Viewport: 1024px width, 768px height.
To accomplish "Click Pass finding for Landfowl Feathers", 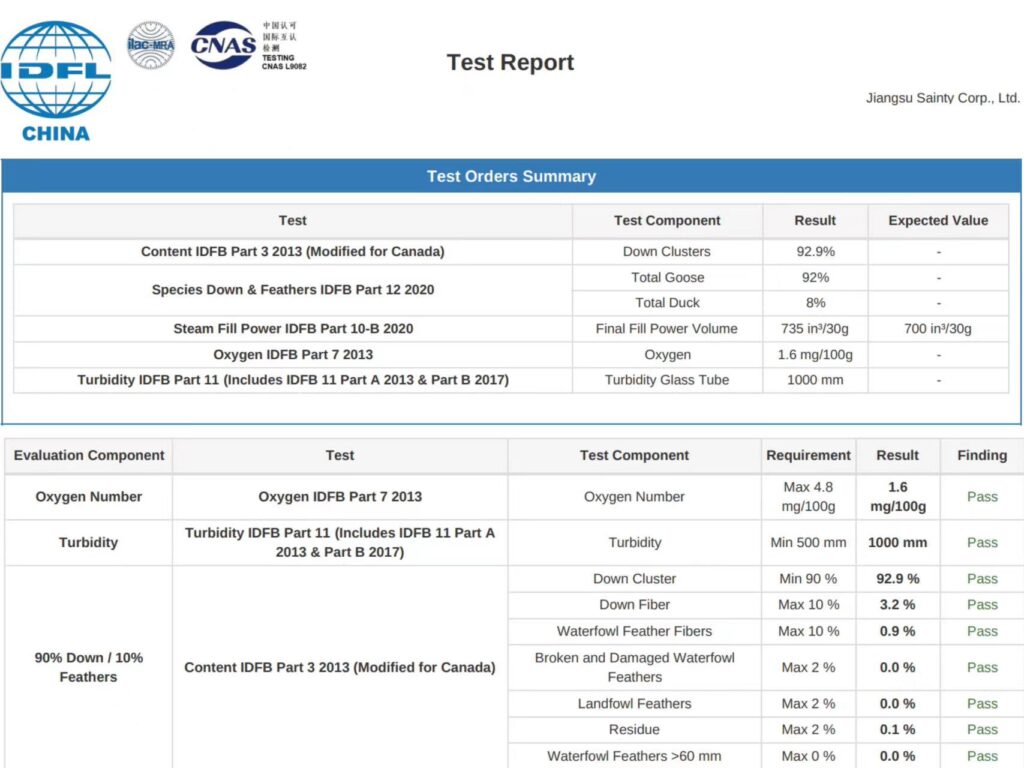I will pos(981,704).
